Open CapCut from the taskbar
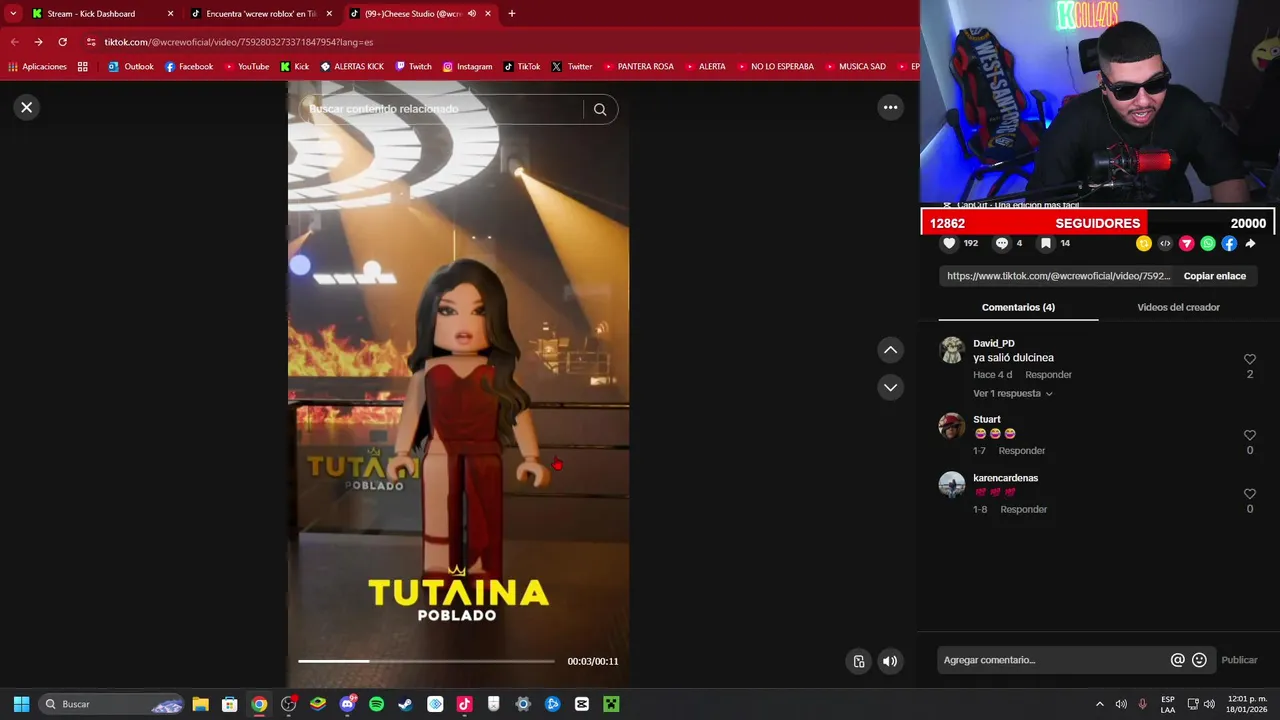The image size is (1280, 720). [x=582, y=704]
